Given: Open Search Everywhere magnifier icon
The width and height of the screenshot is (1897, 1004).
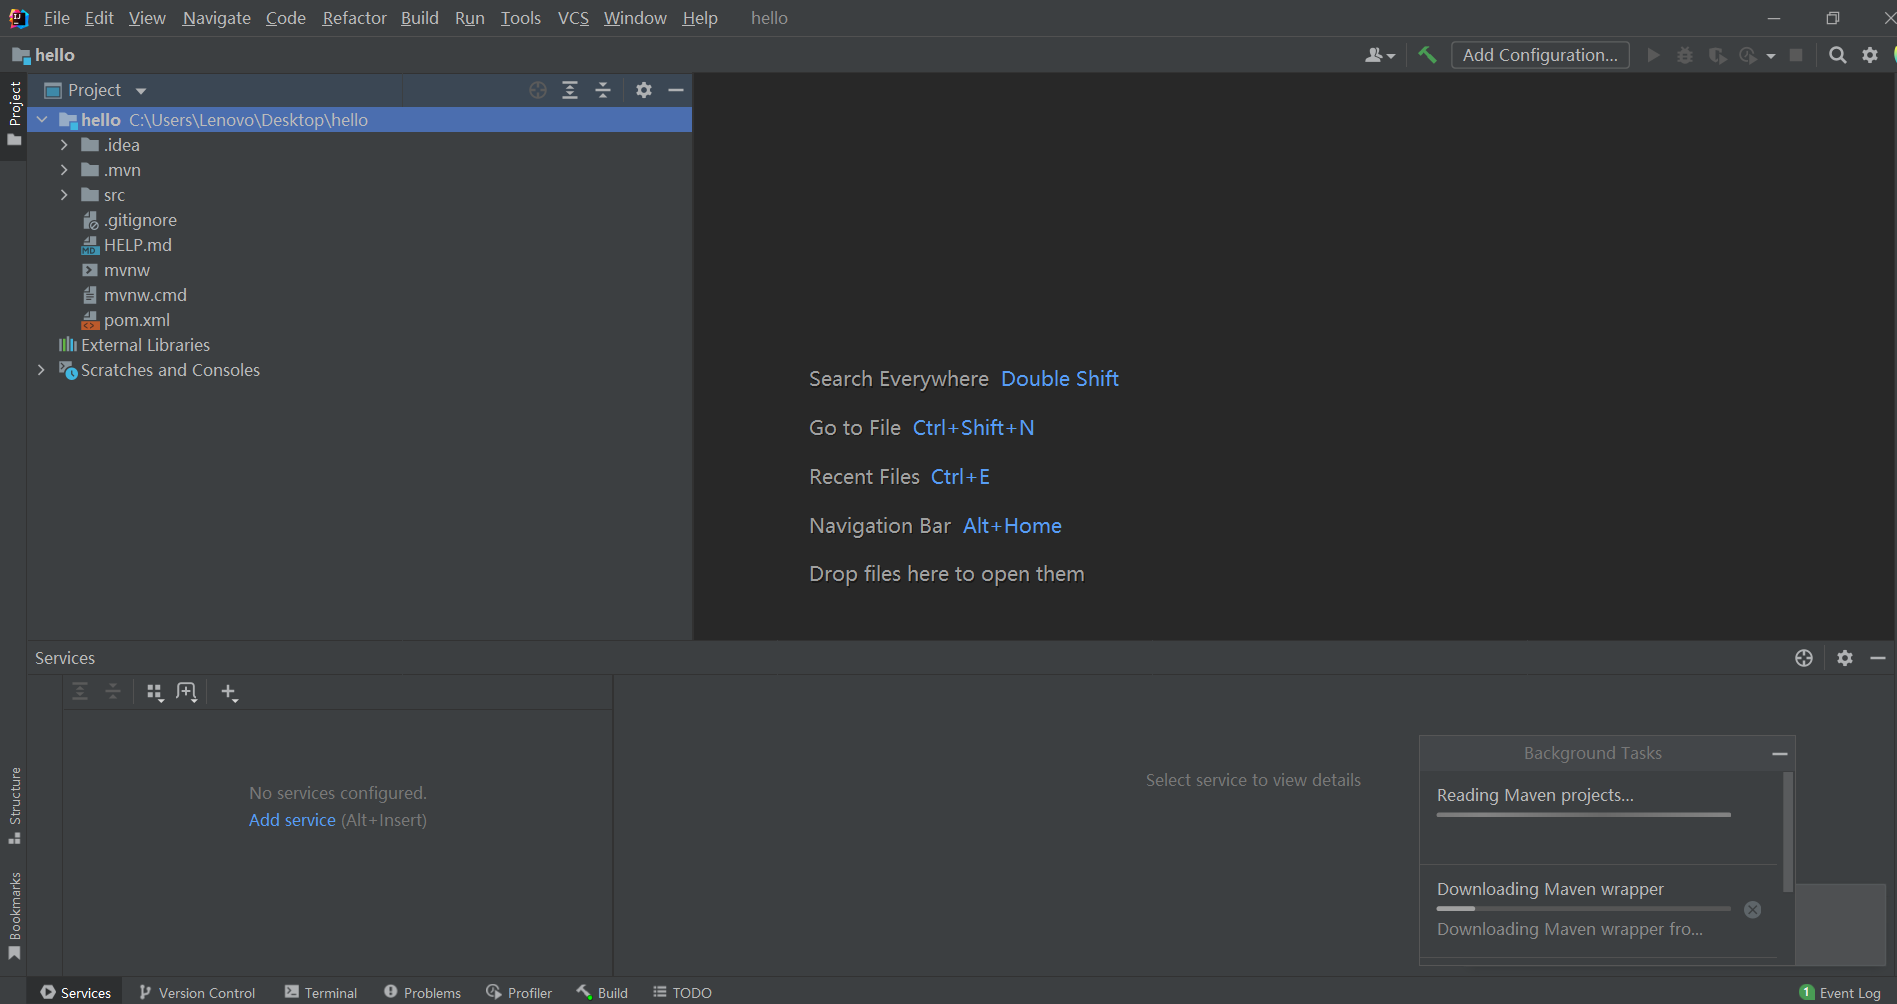Looking at the screenshot, I should [1837, 55].
